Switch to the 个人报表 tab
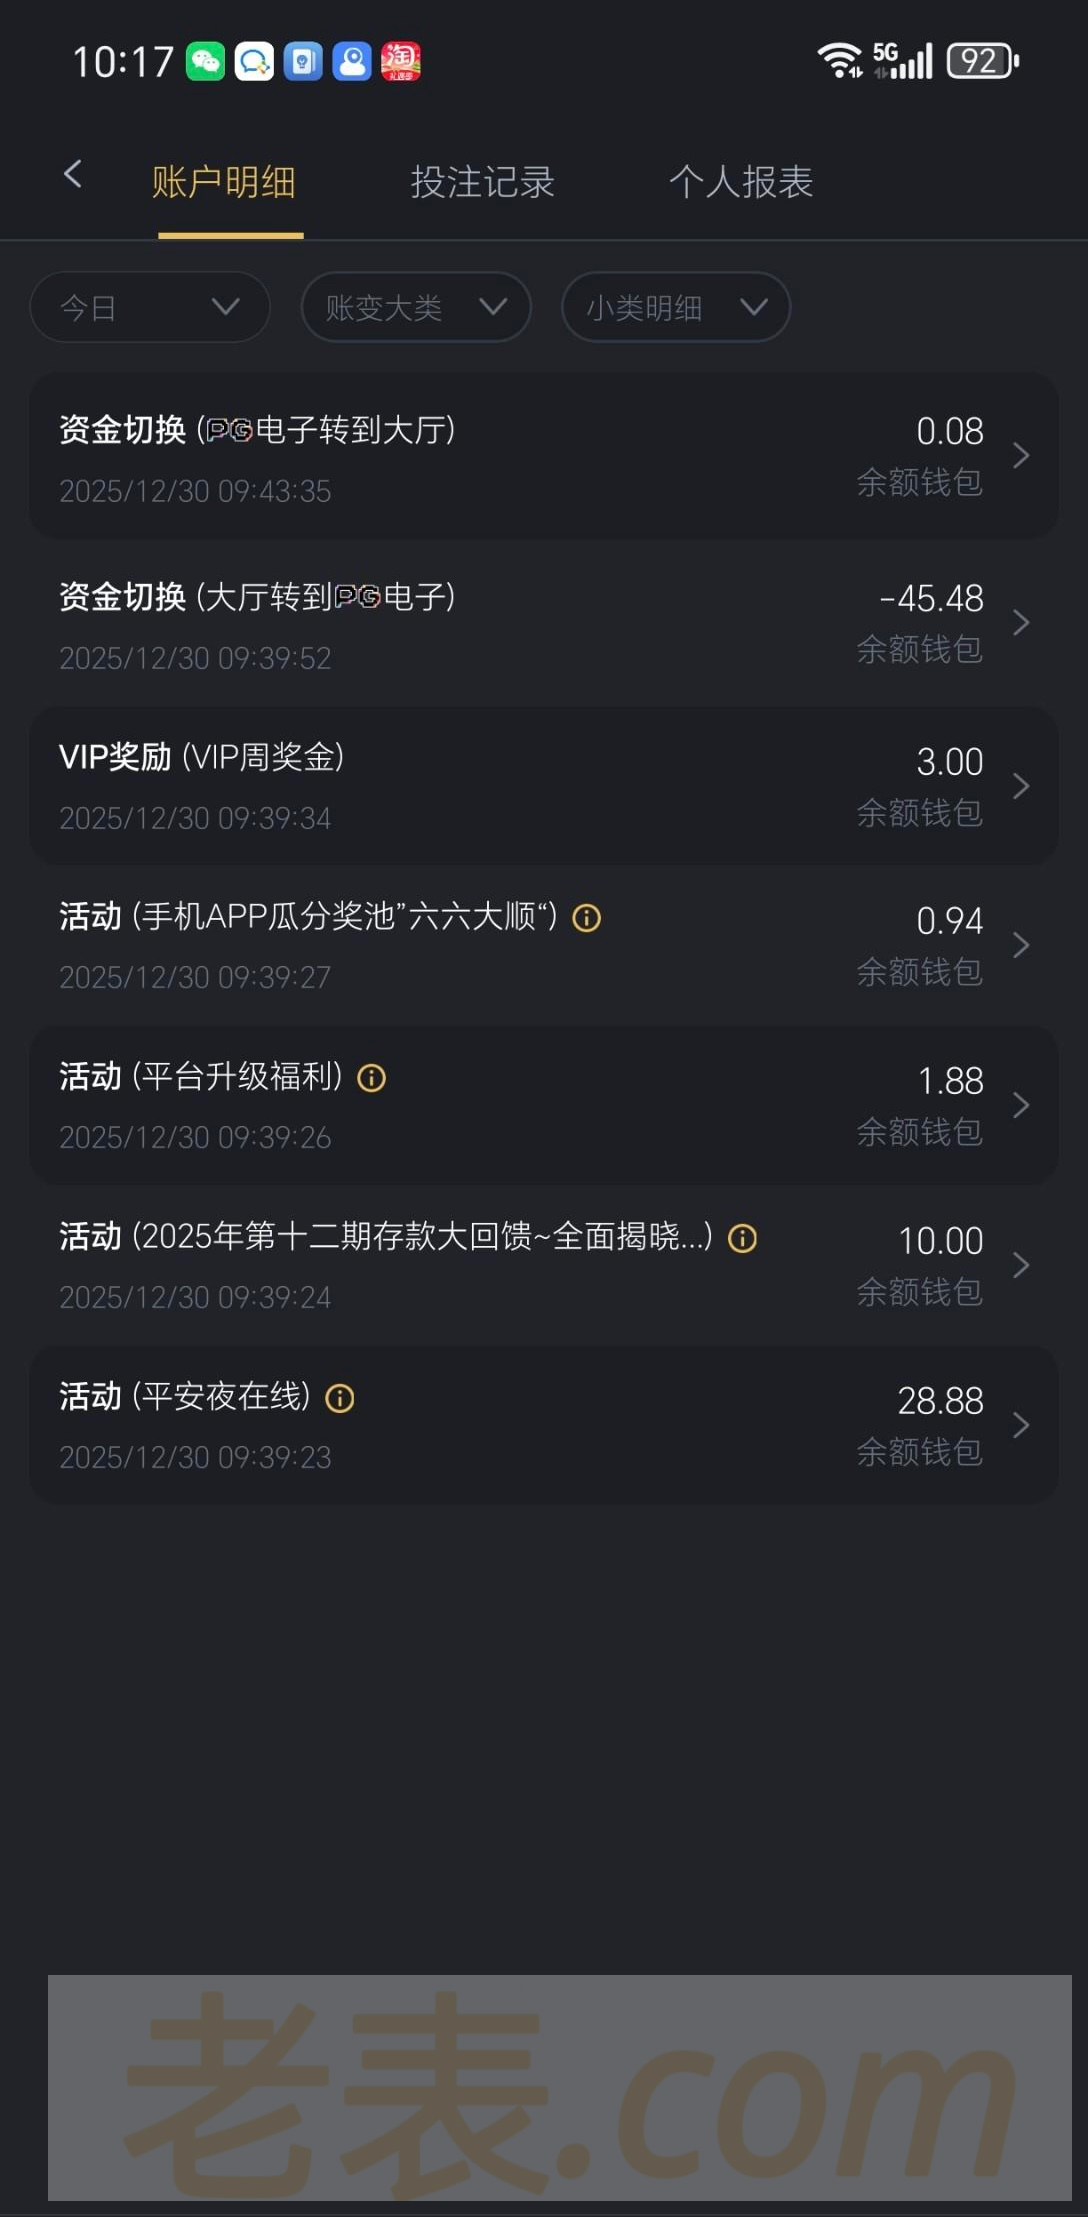The width and height of the screenshot is (1088, 2217). [x=740, y=183]
